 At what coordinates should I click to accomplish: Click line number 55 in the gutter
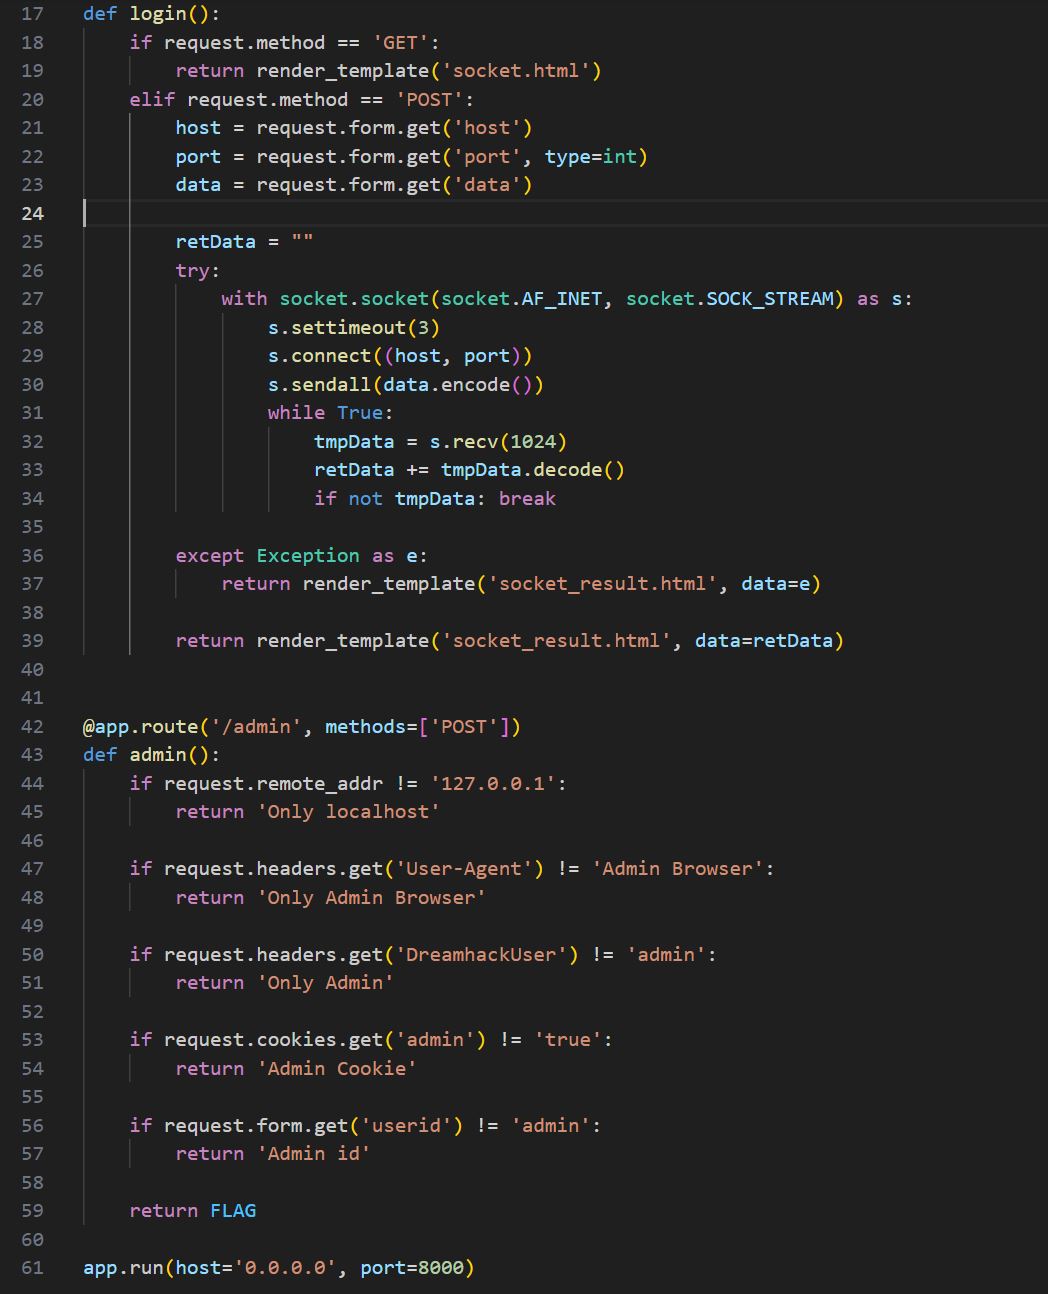coord(32,1097)
